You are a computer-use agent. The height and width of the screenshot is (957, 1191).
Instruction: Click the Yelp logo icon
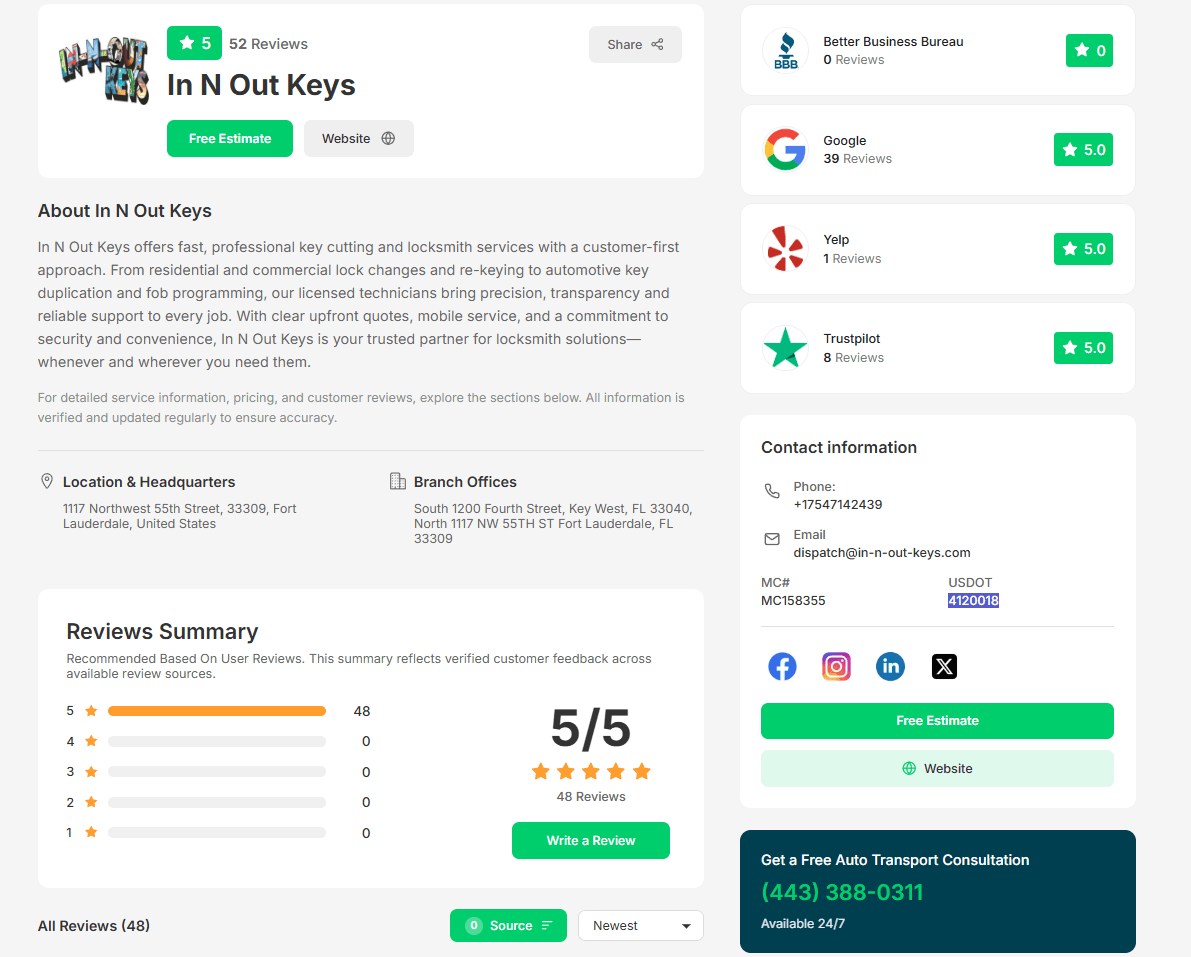pyautogui.click(x=785, y=248)
